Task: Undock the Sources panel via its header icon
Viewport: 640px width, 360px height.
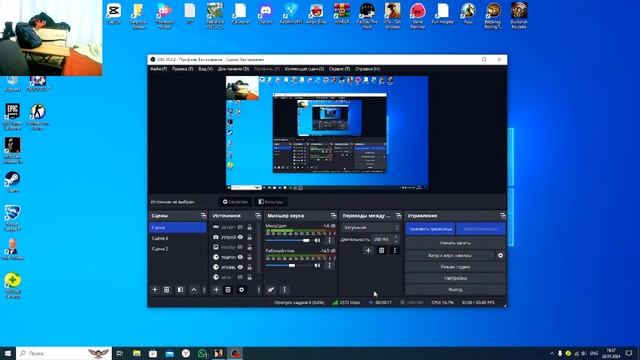Action: point(258,216)
